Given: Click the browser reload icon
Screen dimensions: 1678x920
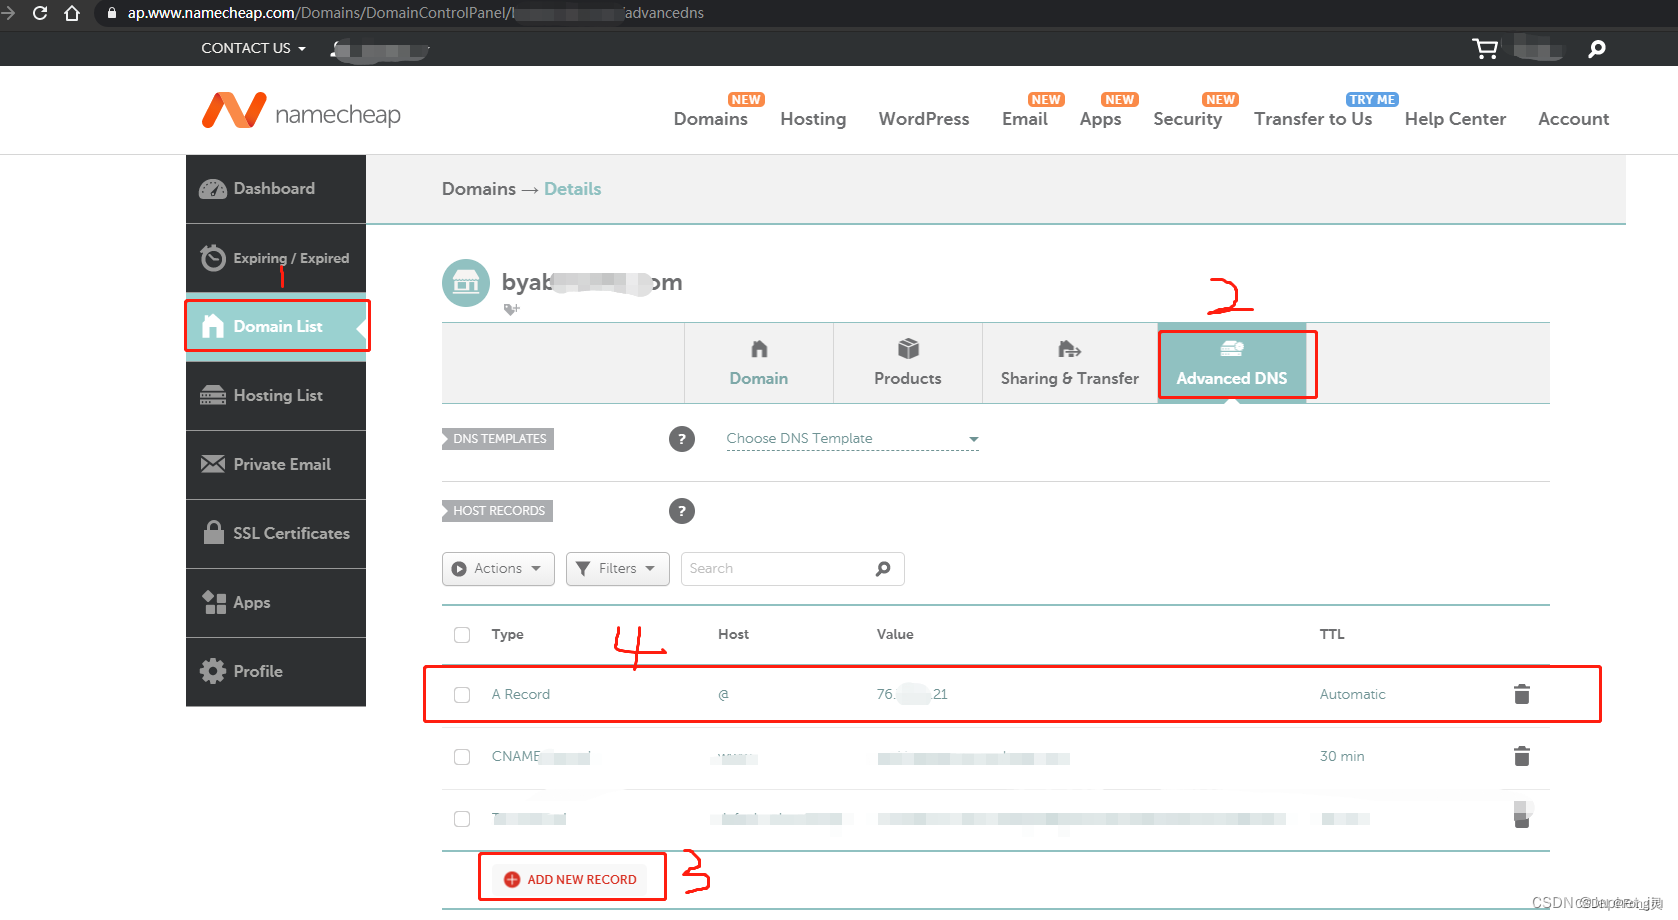Looking at the screenshot, I should point(40,13).
